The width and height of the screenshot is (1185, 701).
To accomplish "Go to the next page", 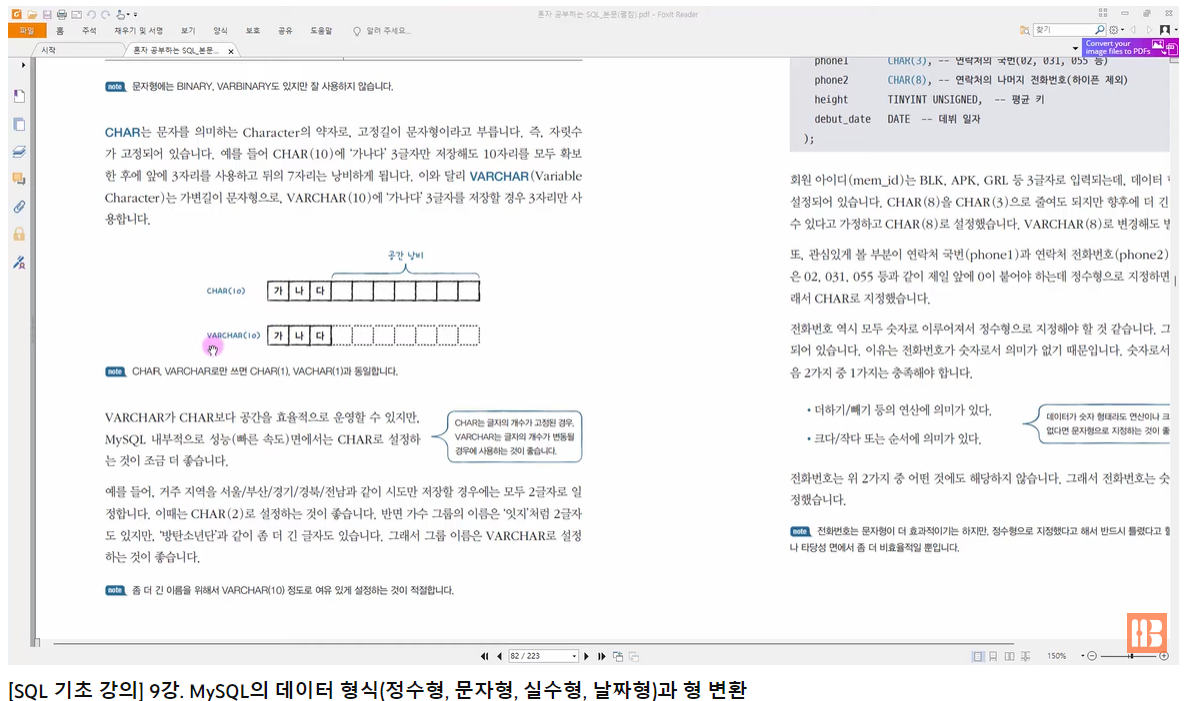I will 586,656.
